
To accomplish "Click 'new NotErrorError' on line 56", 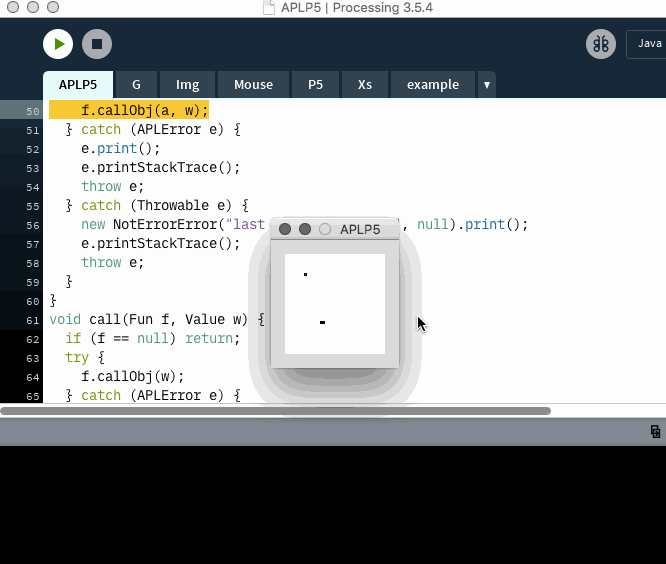I will click(149, 224).
